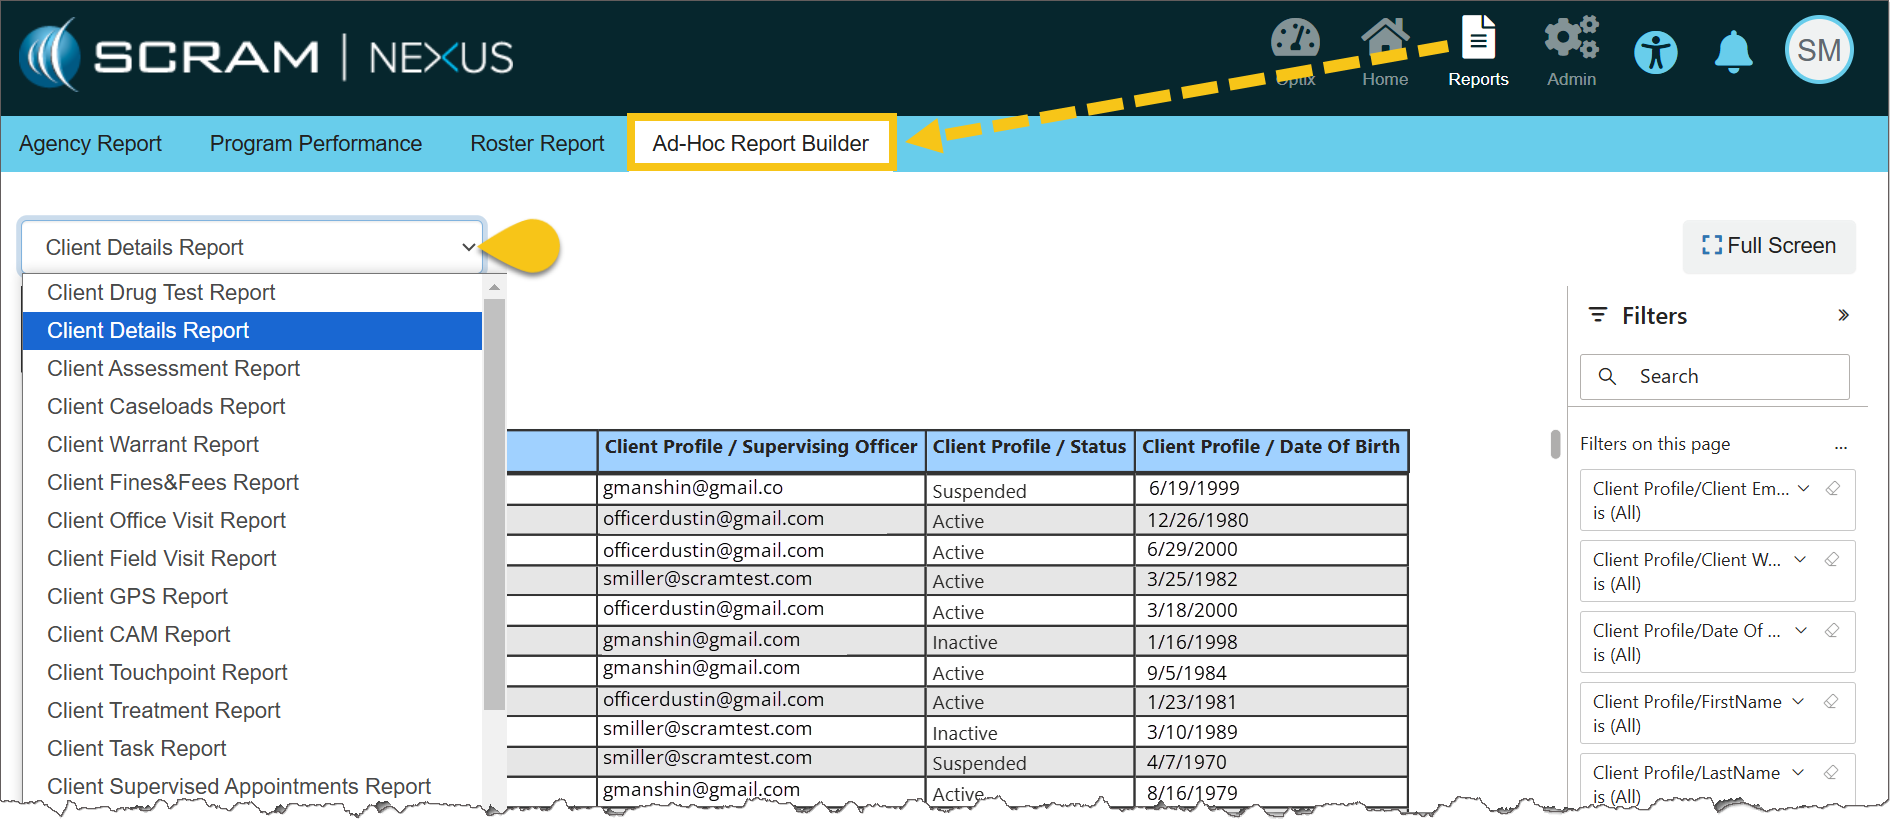The height and width of the screenshot is (832, 1892).
Task: Click the report list scrollbar up arrow
Action: 494,288
